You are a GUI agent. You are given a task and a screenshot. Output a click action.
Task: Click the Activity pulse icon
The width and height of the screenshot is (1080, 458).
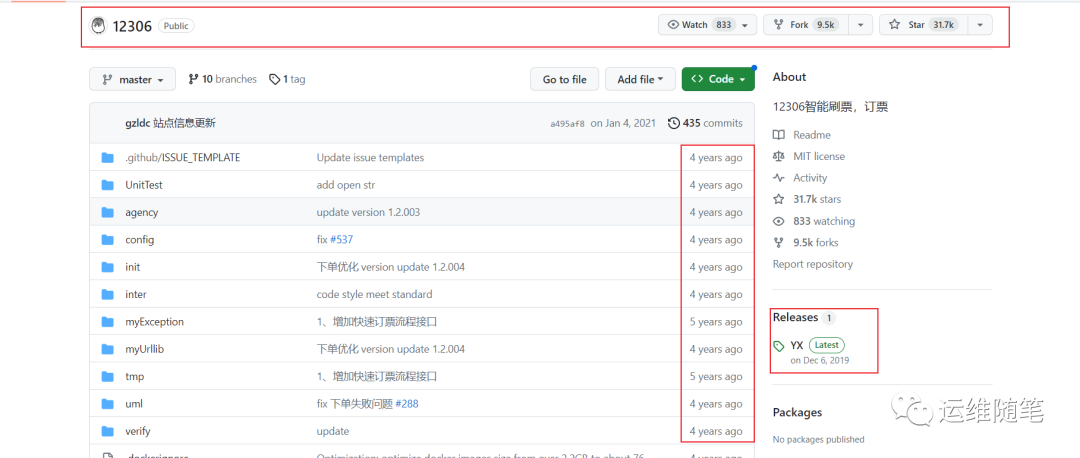coord(779,178)
